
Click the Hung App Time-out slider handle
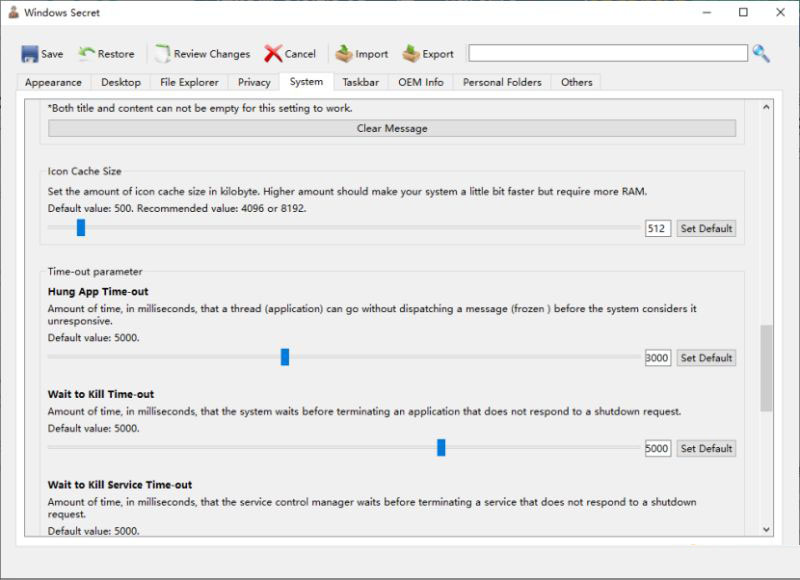point(285,357)
